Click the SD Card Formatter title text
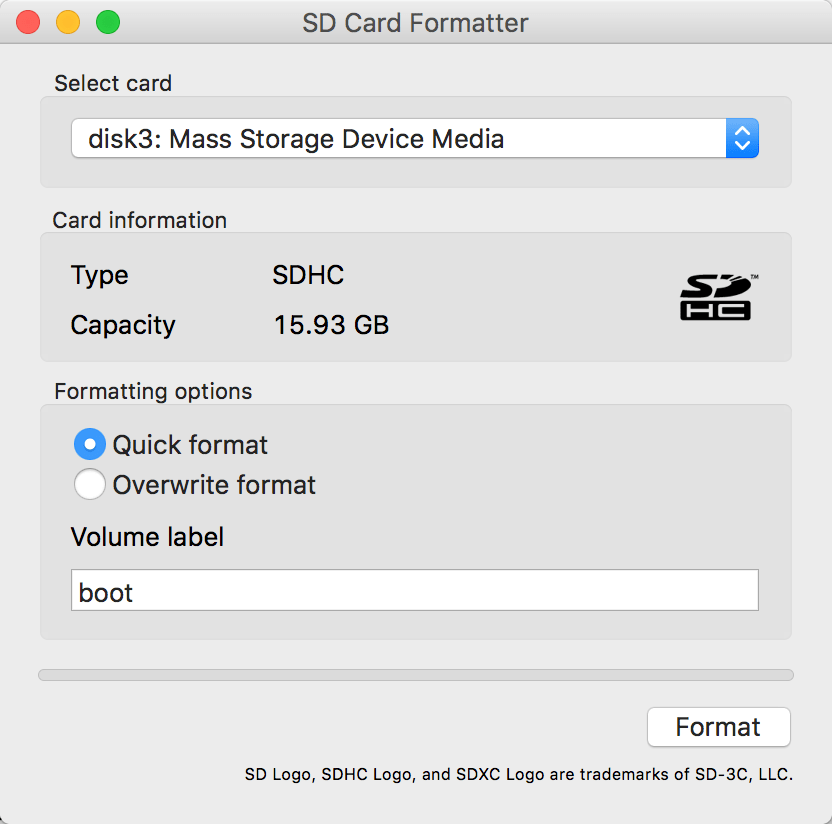Image resolution: width=832 pixels, height=824 pixels. [415, 22]
